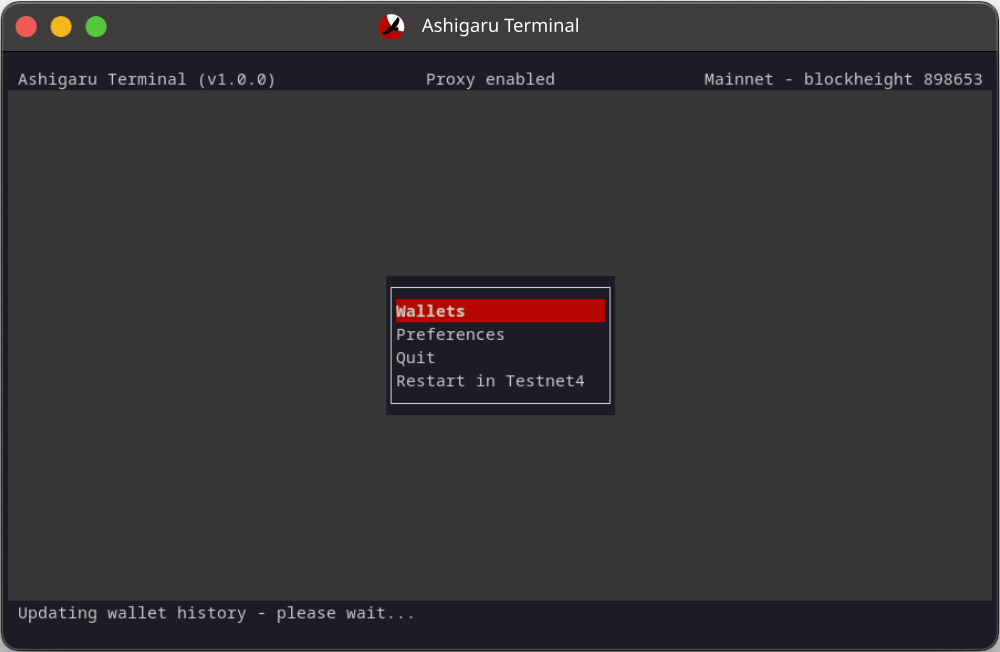The width and height of the screenshot is (1000, 652).
Task: Click the "Testnet4" word in the menu
Action: pos(545,381)
